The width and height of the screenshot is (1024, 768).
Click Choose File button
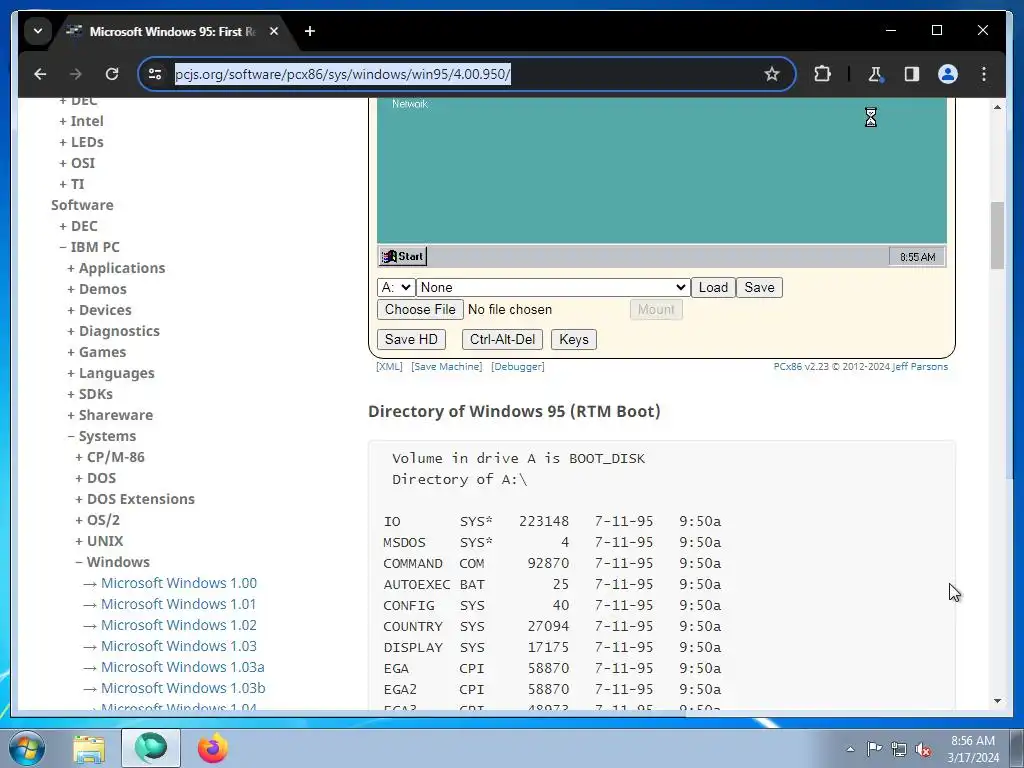(420, 310)
